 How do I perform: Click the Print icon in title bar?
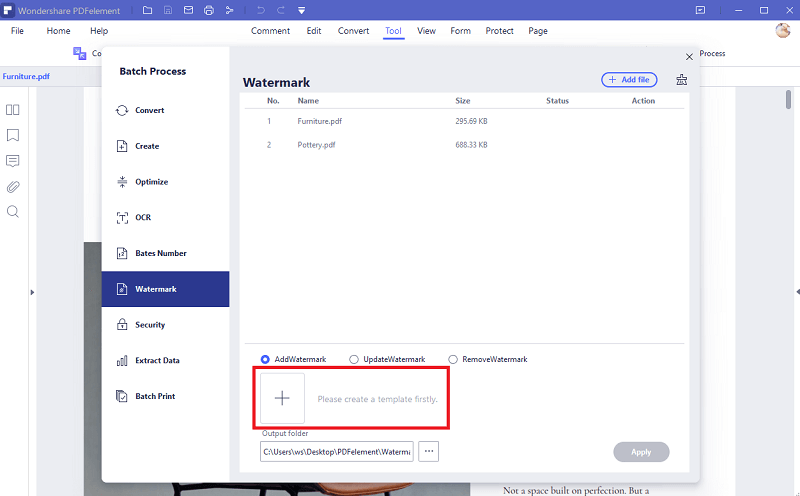click(209, 10)
